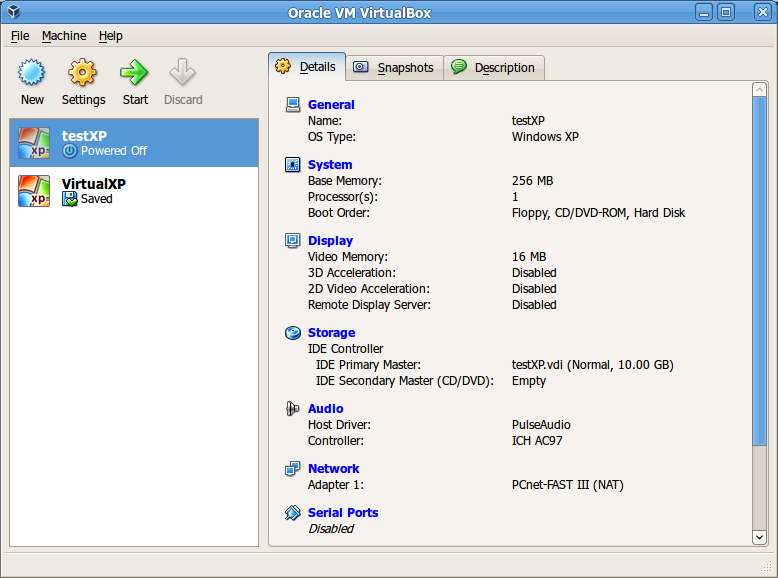778x578 pixels.
Task: Click the IDE Controller row
Action: pyautogui.click(x=345, y=349)
